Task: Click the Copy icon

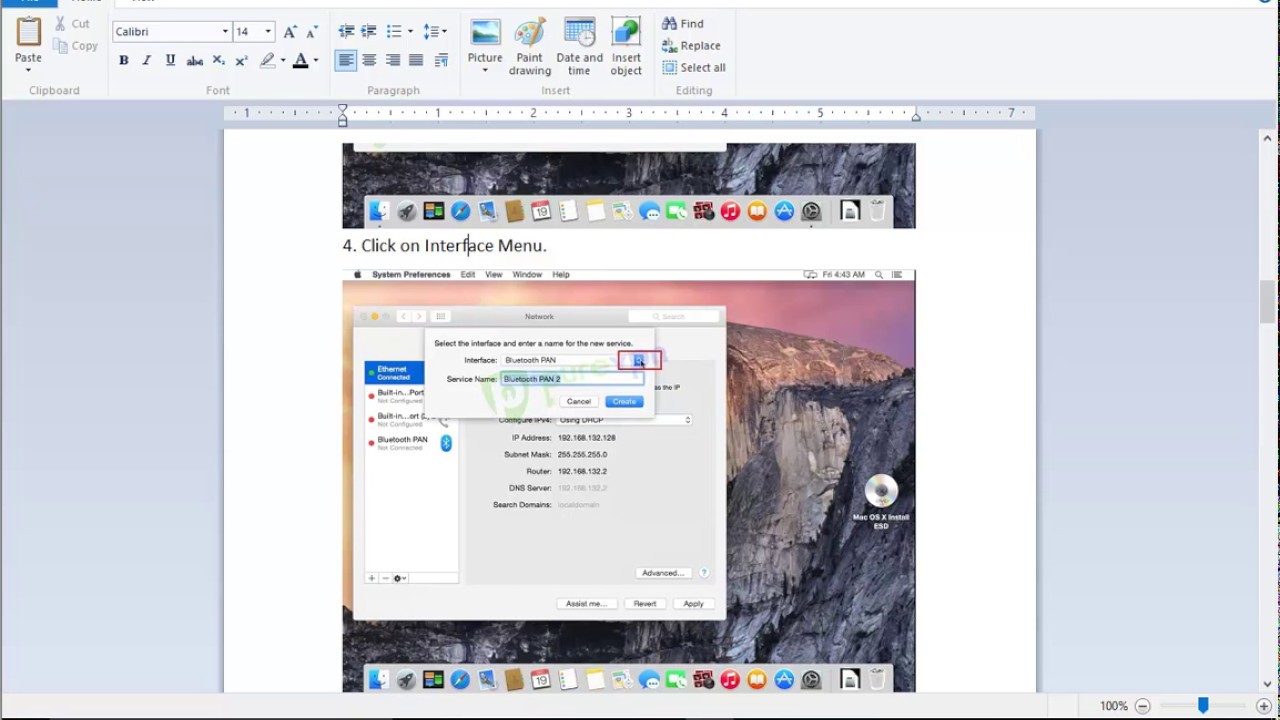Action: [x=60, y=45]
